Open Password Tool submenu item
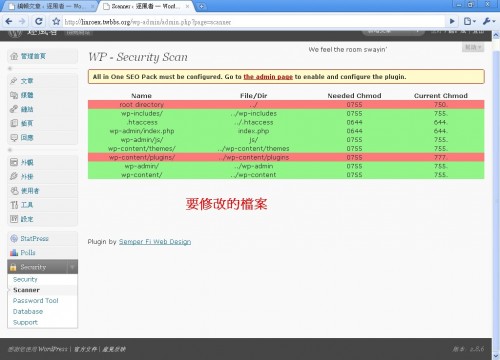The width and height of the screenshot is (500, 360). coord(35,300)
